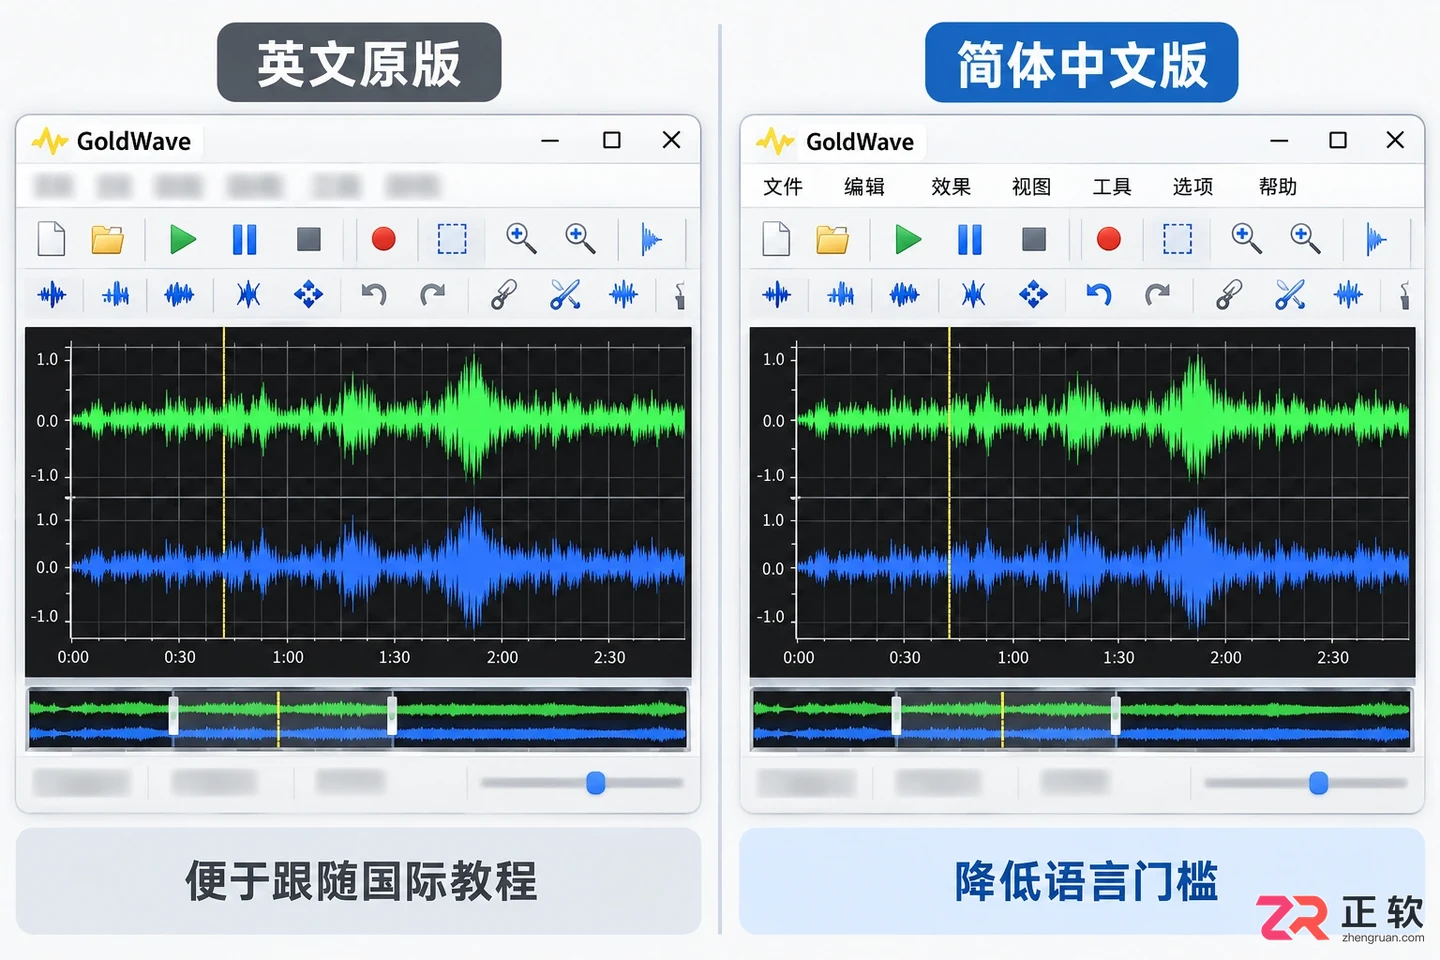
Task: Click 2:30 time label in Chinese window
Action: pyautogui.click(x=1333, y=657)
